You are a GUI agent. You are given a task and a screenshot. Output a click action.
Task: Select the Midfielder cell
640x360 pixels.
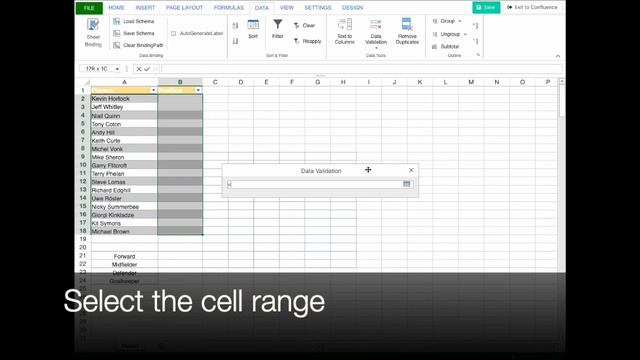pos(124,264)
